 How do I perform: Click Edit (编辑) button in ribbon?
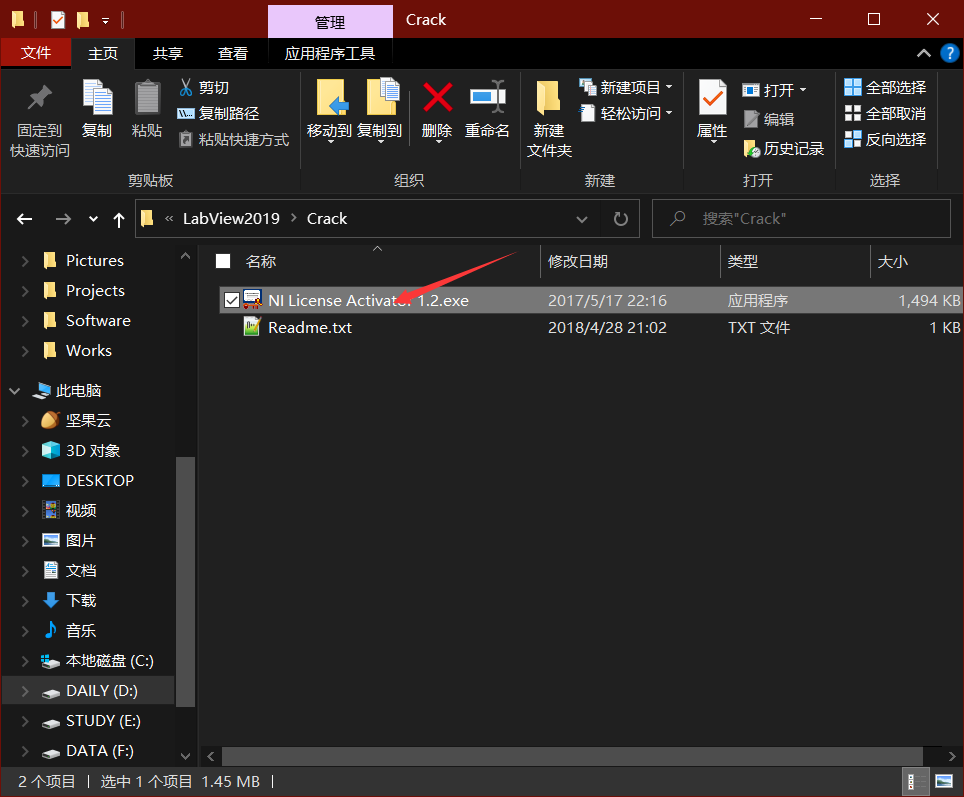coord(768,119)
